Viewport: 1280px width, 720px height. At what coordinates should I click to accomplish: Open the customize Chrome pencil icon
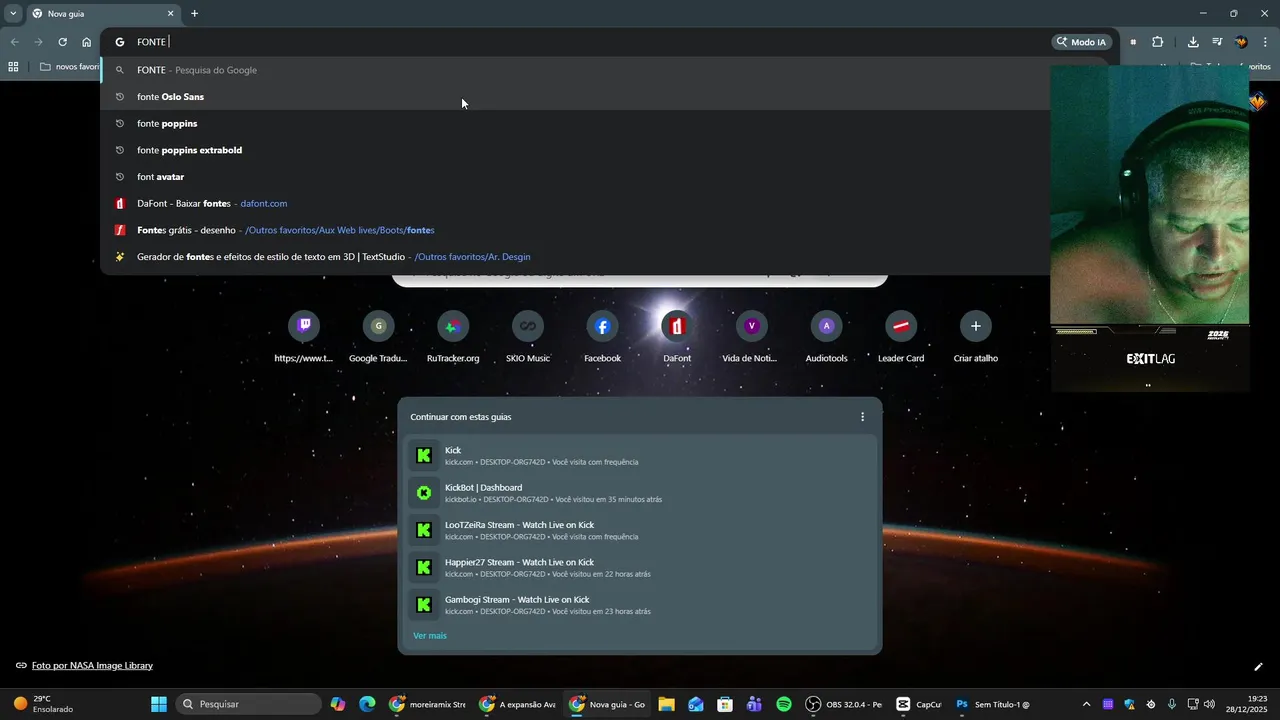(x=1258, y=666)
